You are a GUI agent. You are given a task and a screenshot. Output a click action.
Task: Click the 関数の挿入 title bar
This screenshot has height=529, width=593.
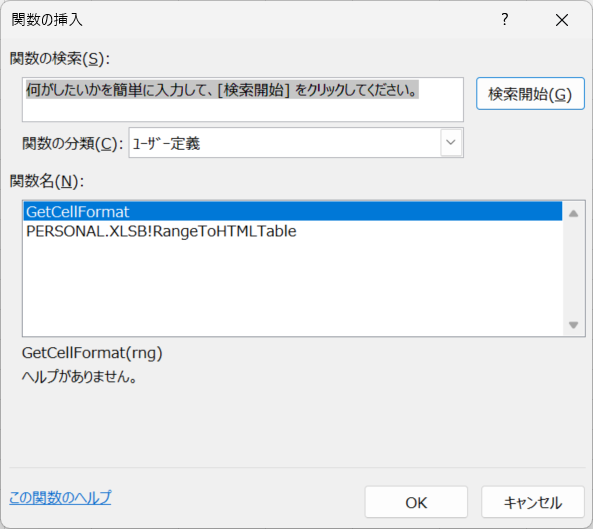246,20
